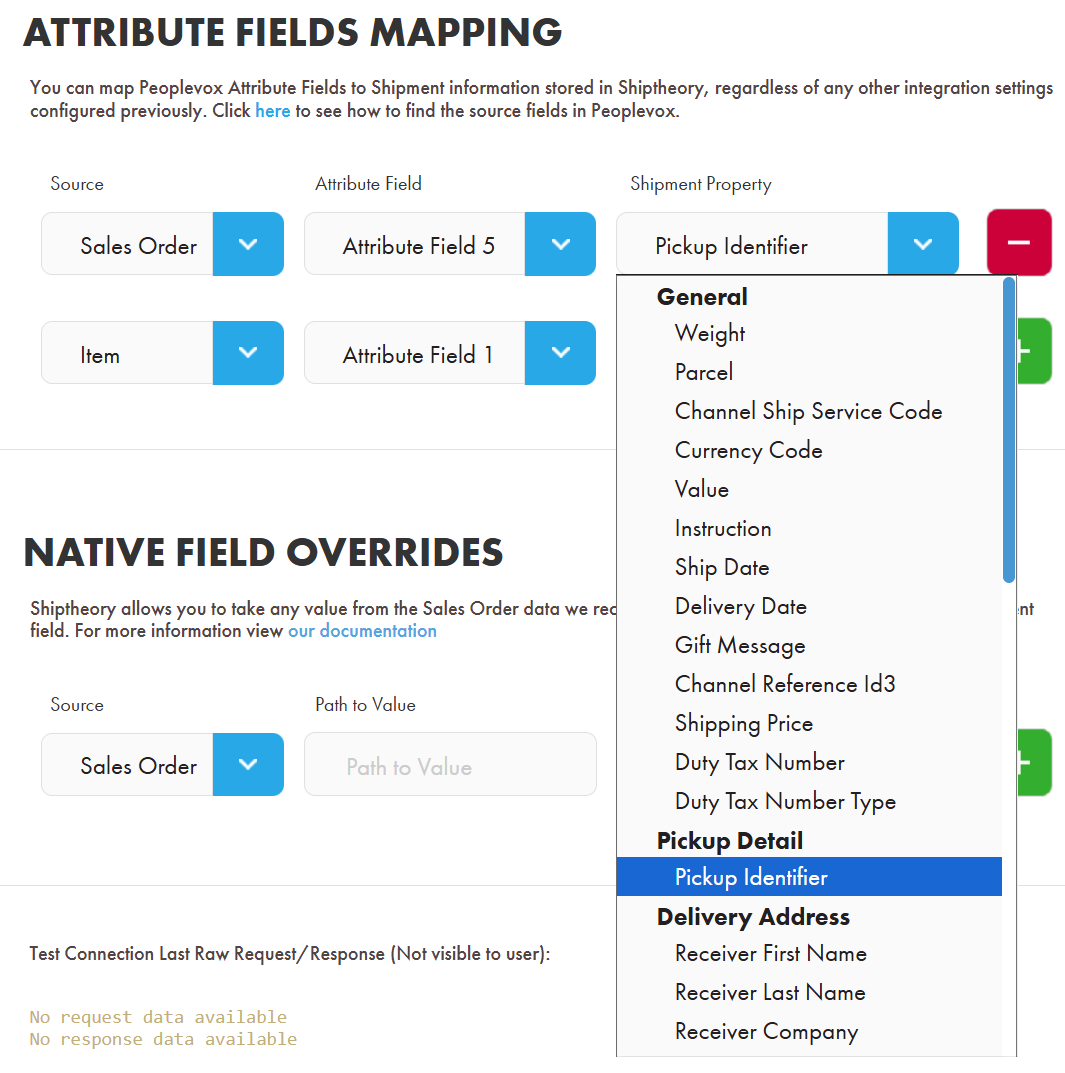
Task: Choose Gift Message option
Action: (x=809, y=645)
